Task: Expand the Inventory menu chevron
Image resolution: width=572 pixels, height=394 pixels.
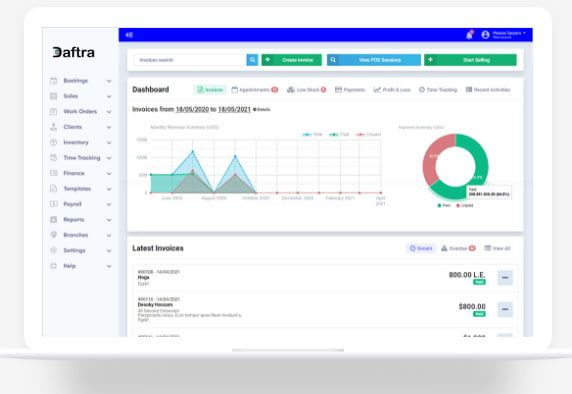Action: (109, 143)
